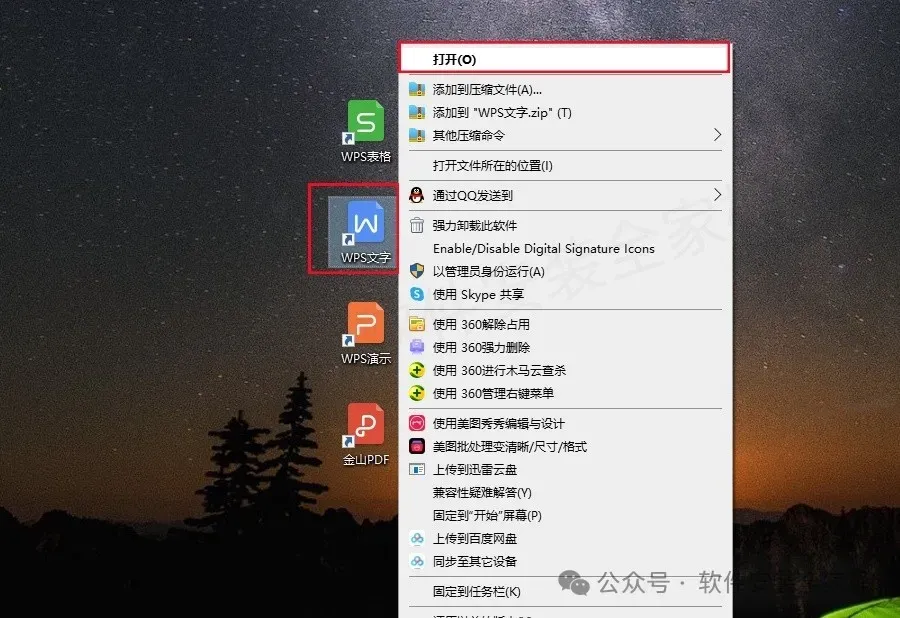The image size is (900, 618).
Task: Click 美图批处理变清晰/尺寸/格式 text
Action: [x=510, y=447]
